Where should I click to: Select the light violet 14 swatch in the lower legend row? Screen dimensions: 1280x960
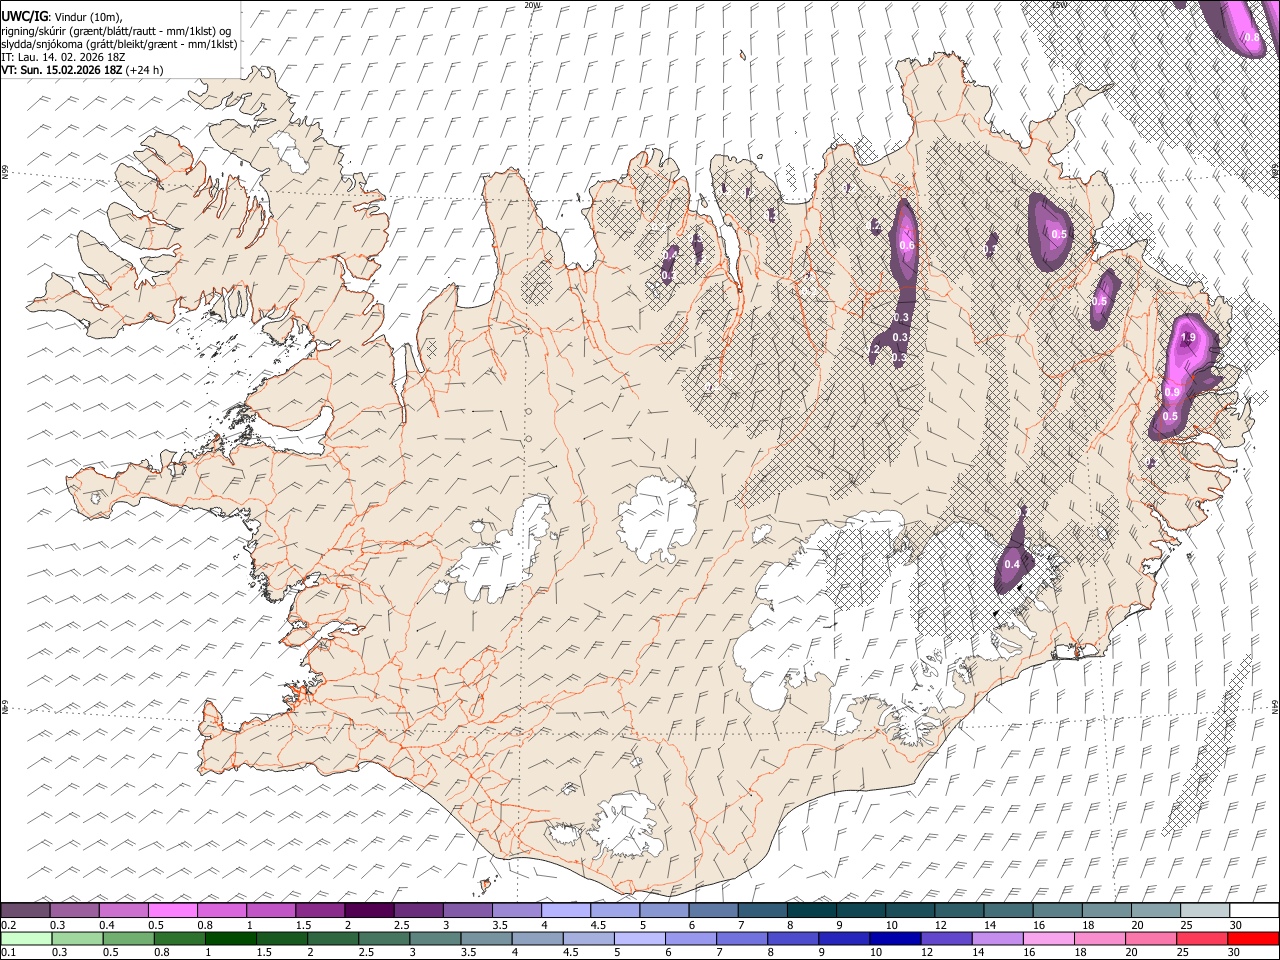(x=996, y=938)
